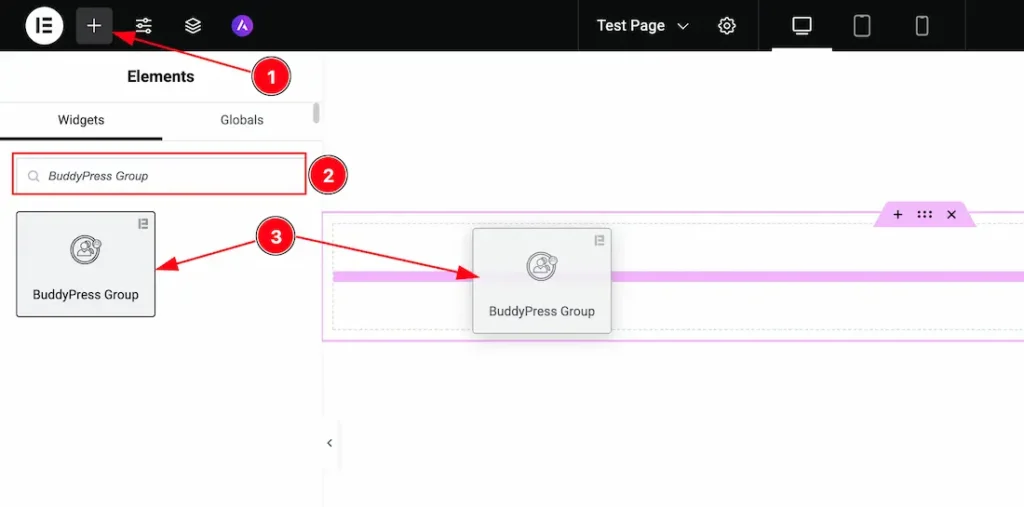Select the Widgets tab
The image size is (1024, 507).
pos(81,120)
